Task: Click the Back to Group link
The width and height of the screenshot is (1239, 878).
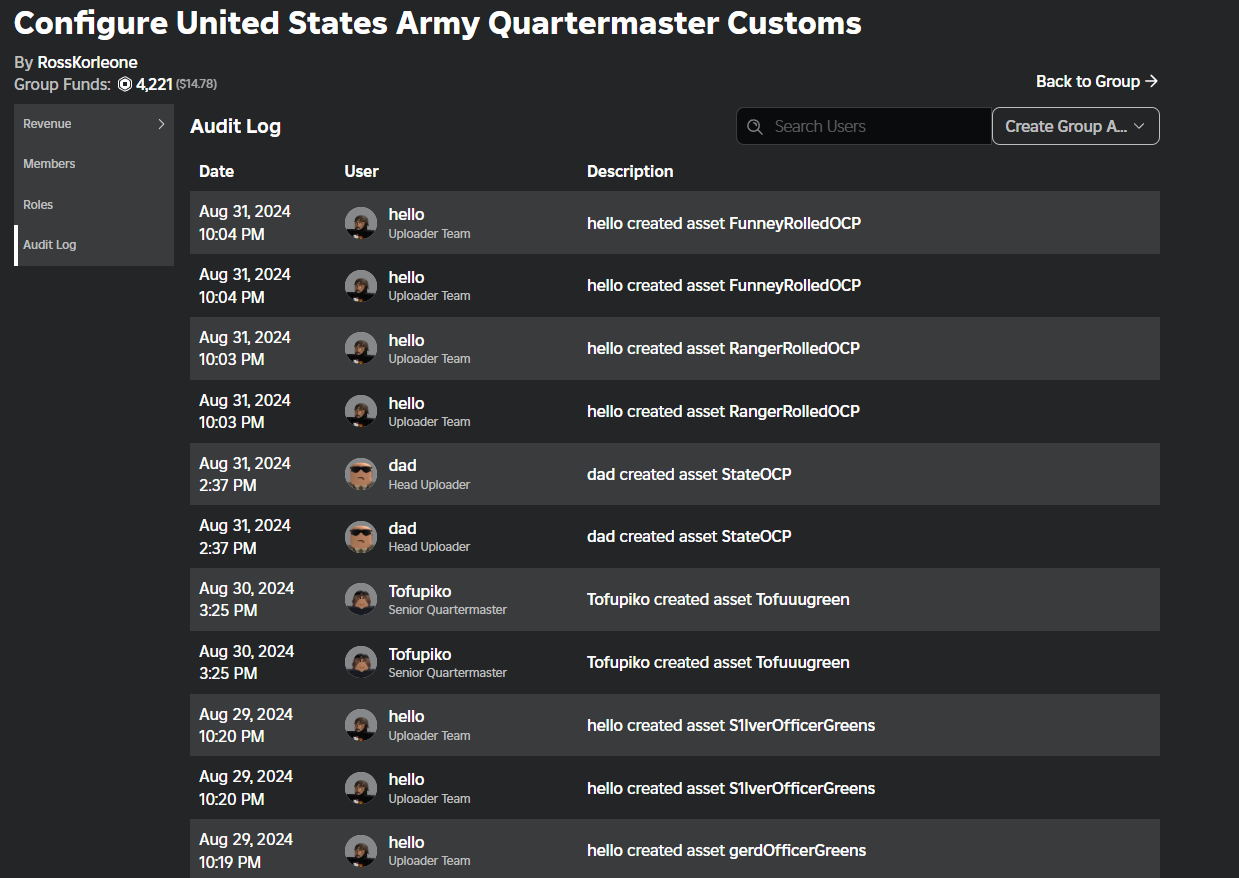Action: pos(1097,81)
